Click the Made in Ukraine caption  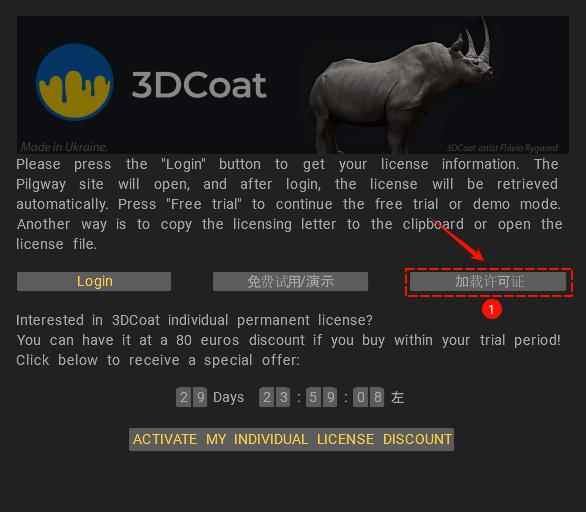tap(64, 147)
